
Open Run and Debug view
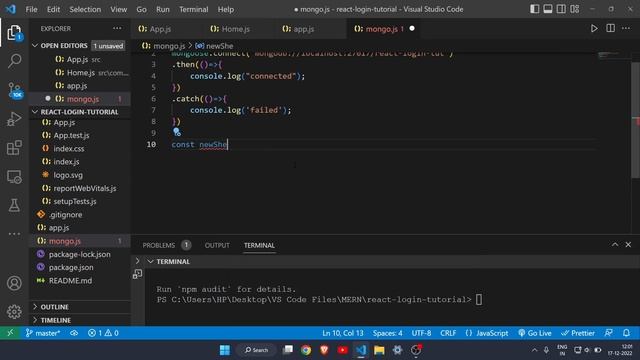tap(14, 119)
